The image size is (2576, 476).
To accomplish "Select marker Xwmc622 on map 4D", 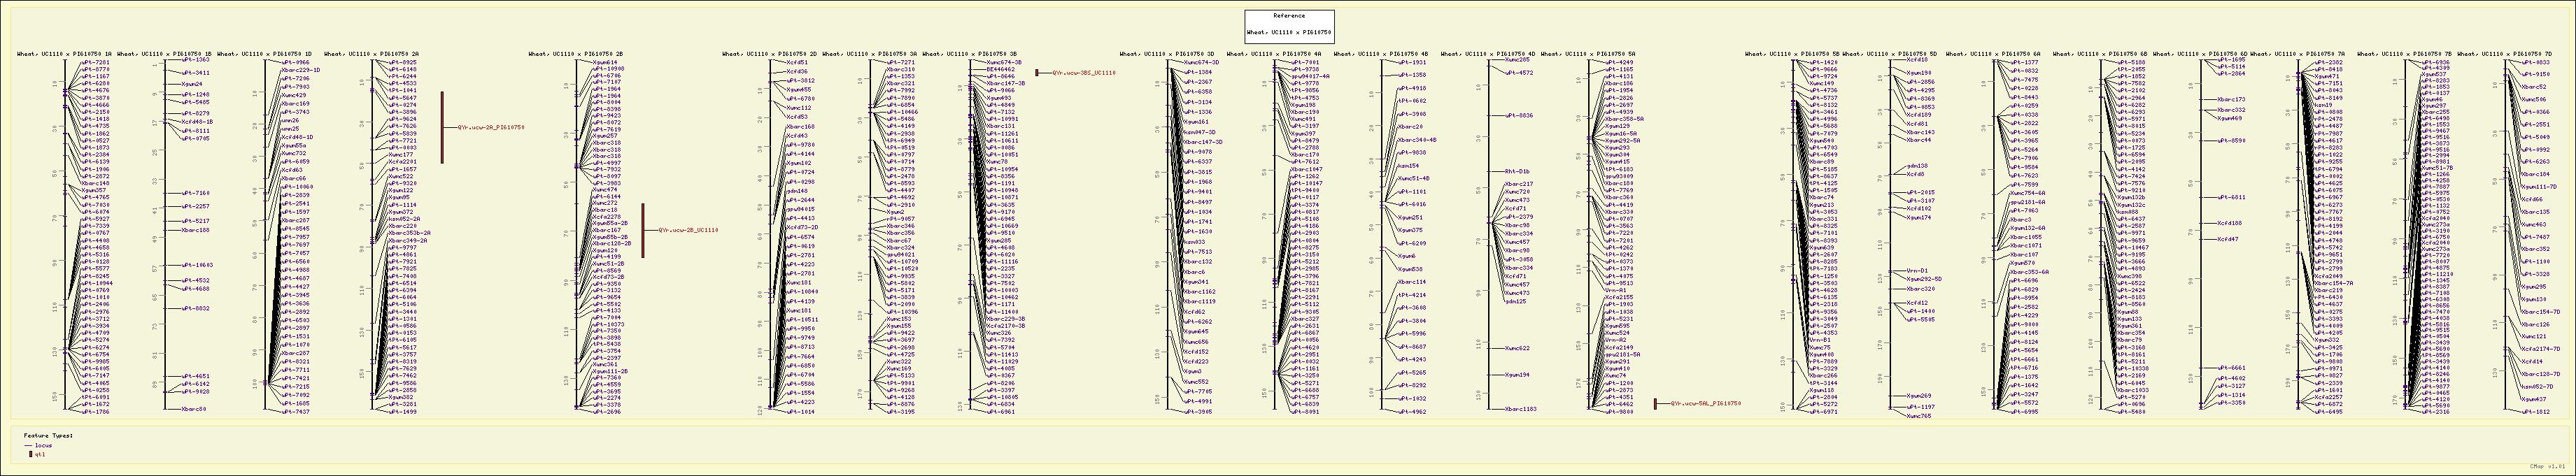I will [x=1517, y=348].
